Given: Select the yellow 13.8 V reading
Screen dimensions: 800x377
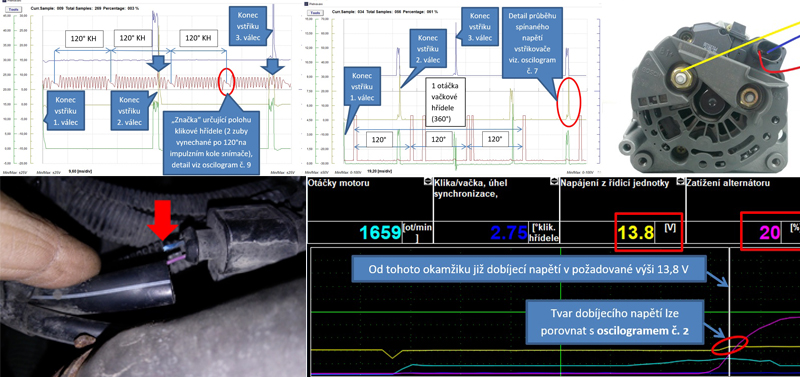Looking at the screenshot, I should pos(635,233).
